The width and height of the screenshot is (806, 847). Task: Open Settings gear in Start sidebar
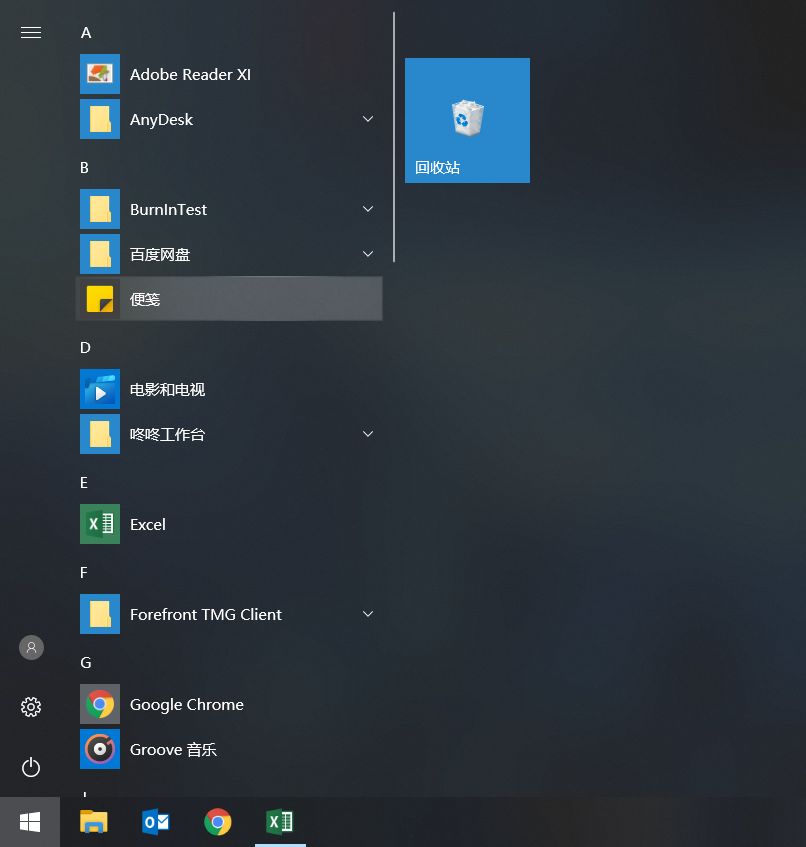coord(31,707)
